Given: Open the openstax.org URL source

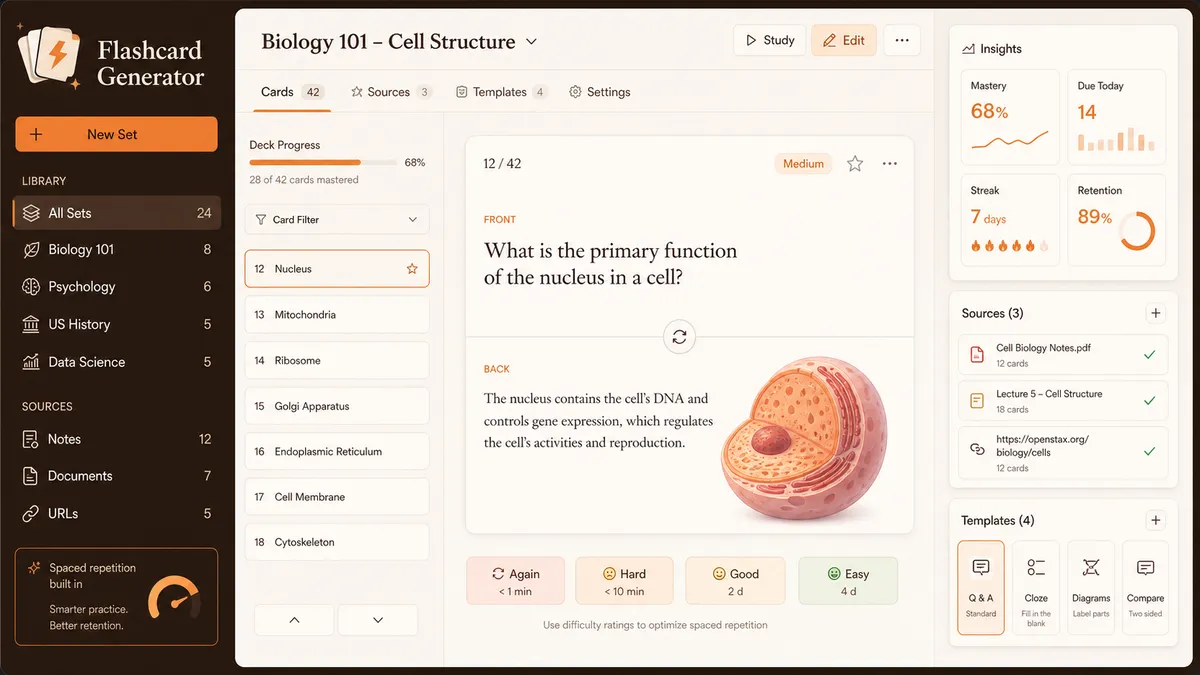Looking at the screenshot, I should (1063, 452).
